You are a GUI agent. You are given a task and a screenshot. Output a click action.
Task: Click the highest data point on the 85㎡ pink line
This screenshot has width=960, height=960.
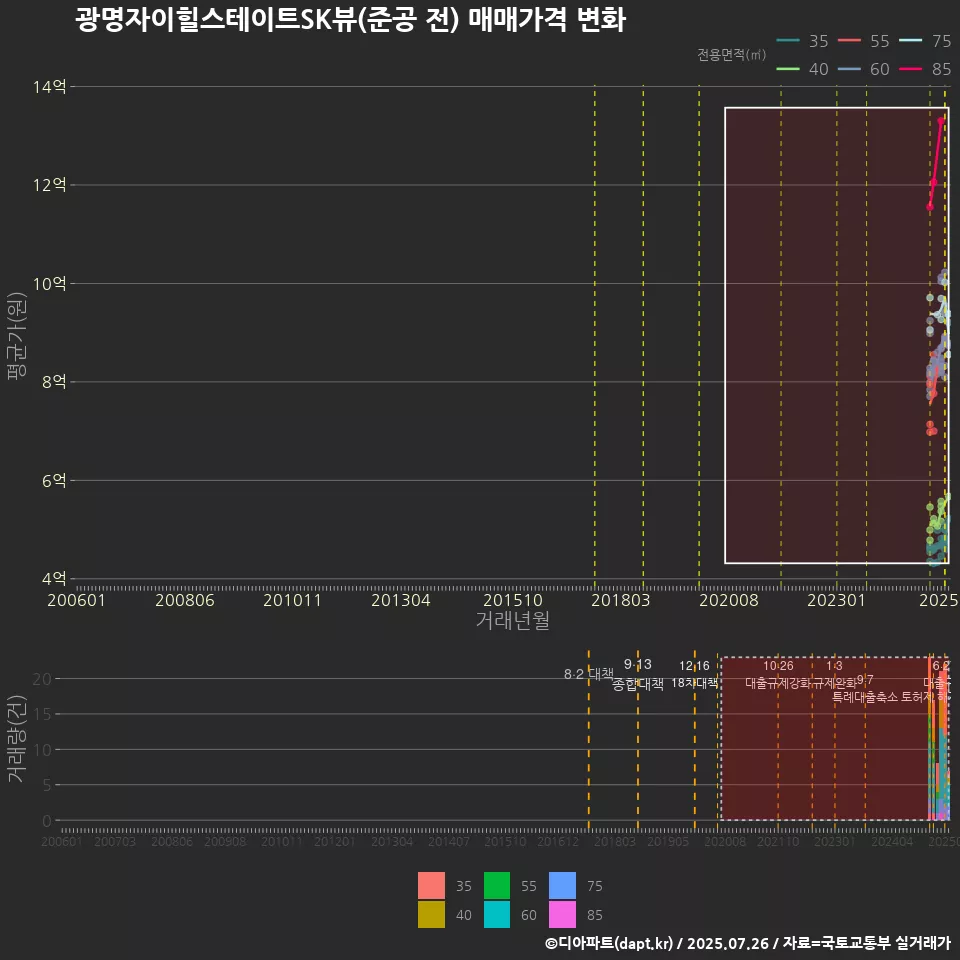click(x=941, y=121)
